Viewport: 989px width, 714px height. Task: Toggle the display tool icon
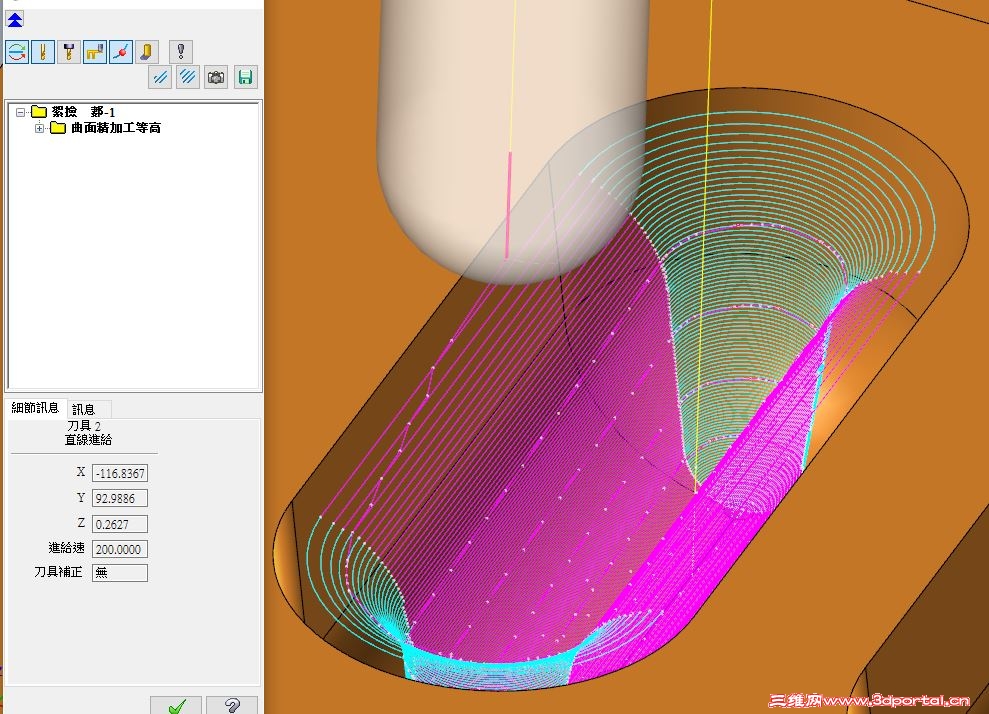tap(43, 52)
